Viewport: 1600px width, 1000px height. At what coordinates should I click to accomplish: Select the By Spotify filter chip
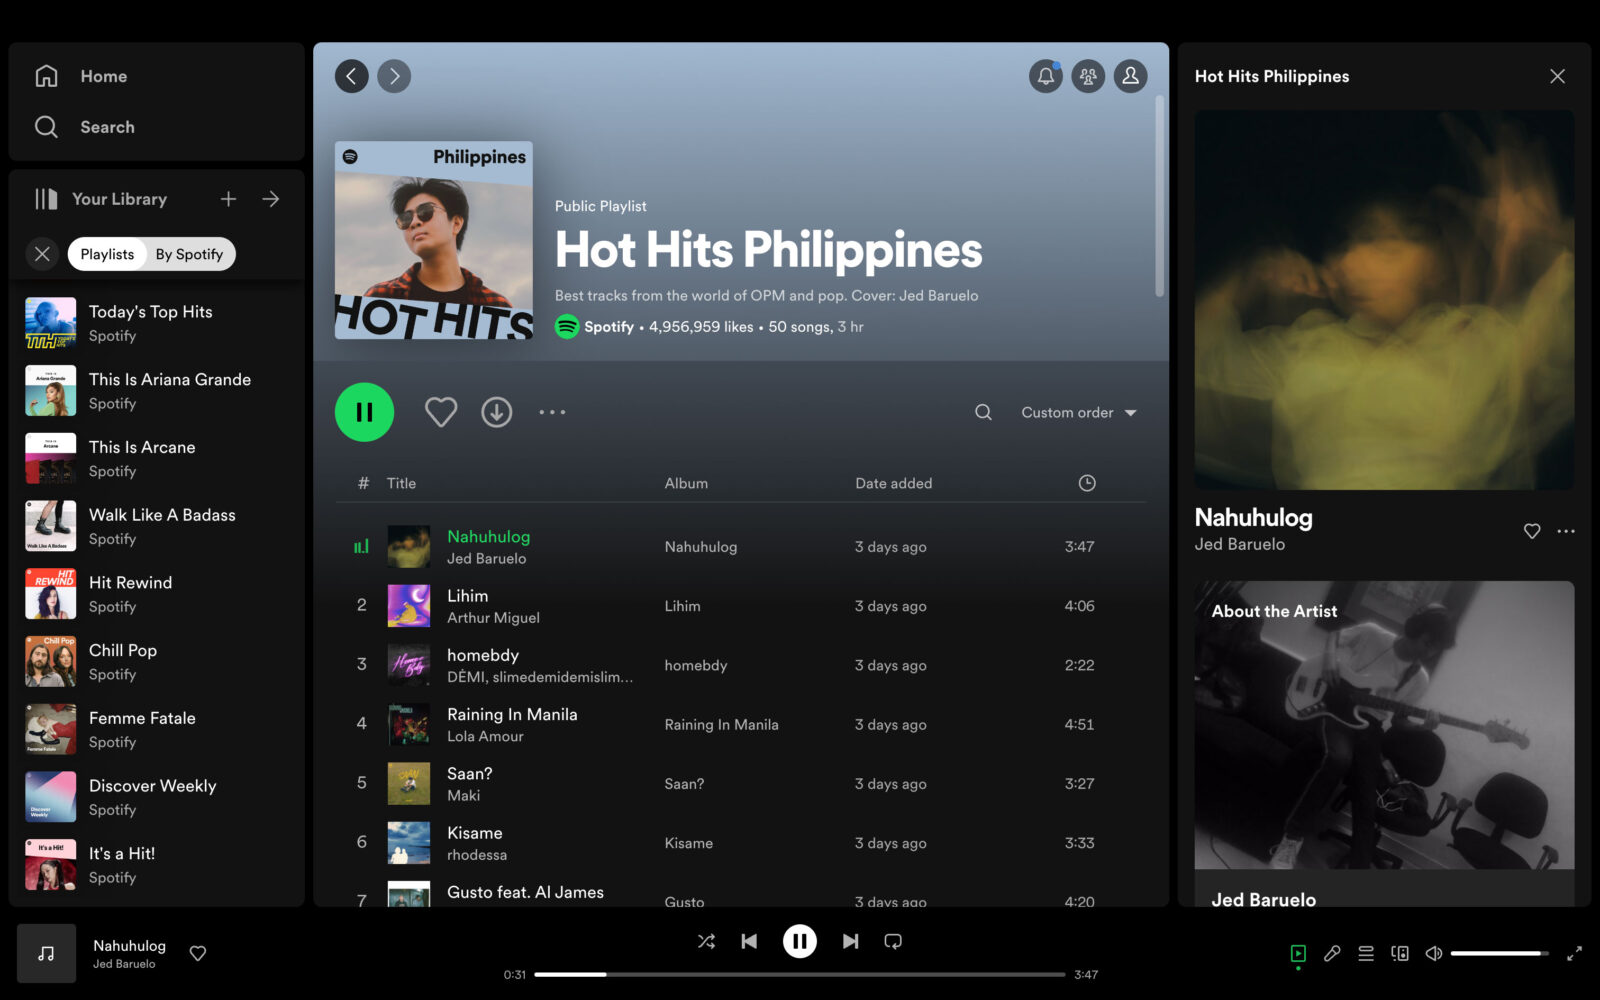[x=189, y=254]
